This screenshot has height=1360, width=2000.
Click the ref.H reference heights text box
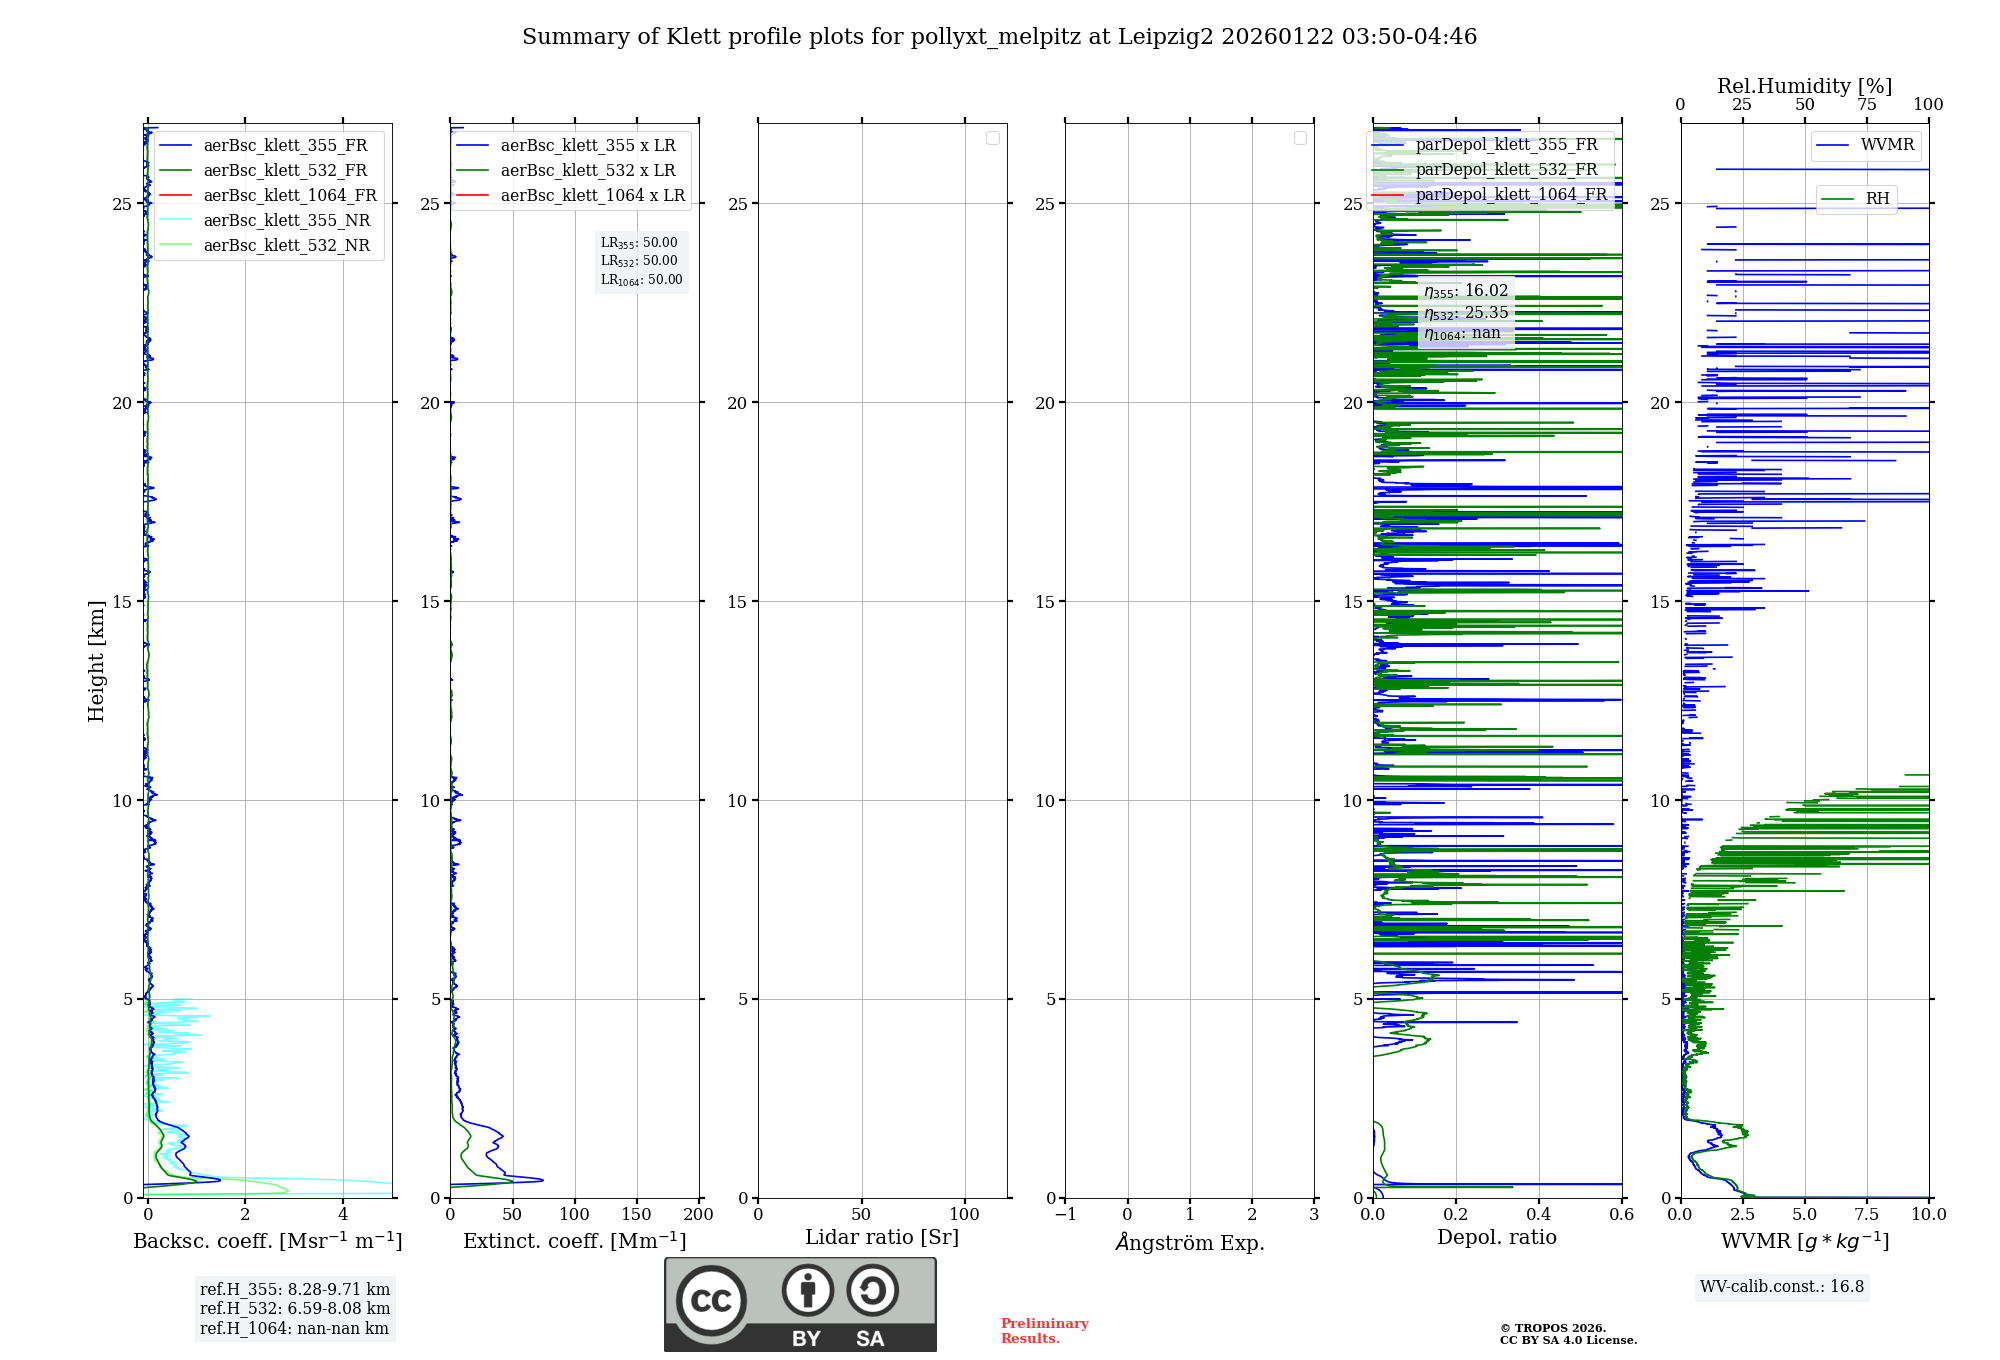click(295, 1308)
